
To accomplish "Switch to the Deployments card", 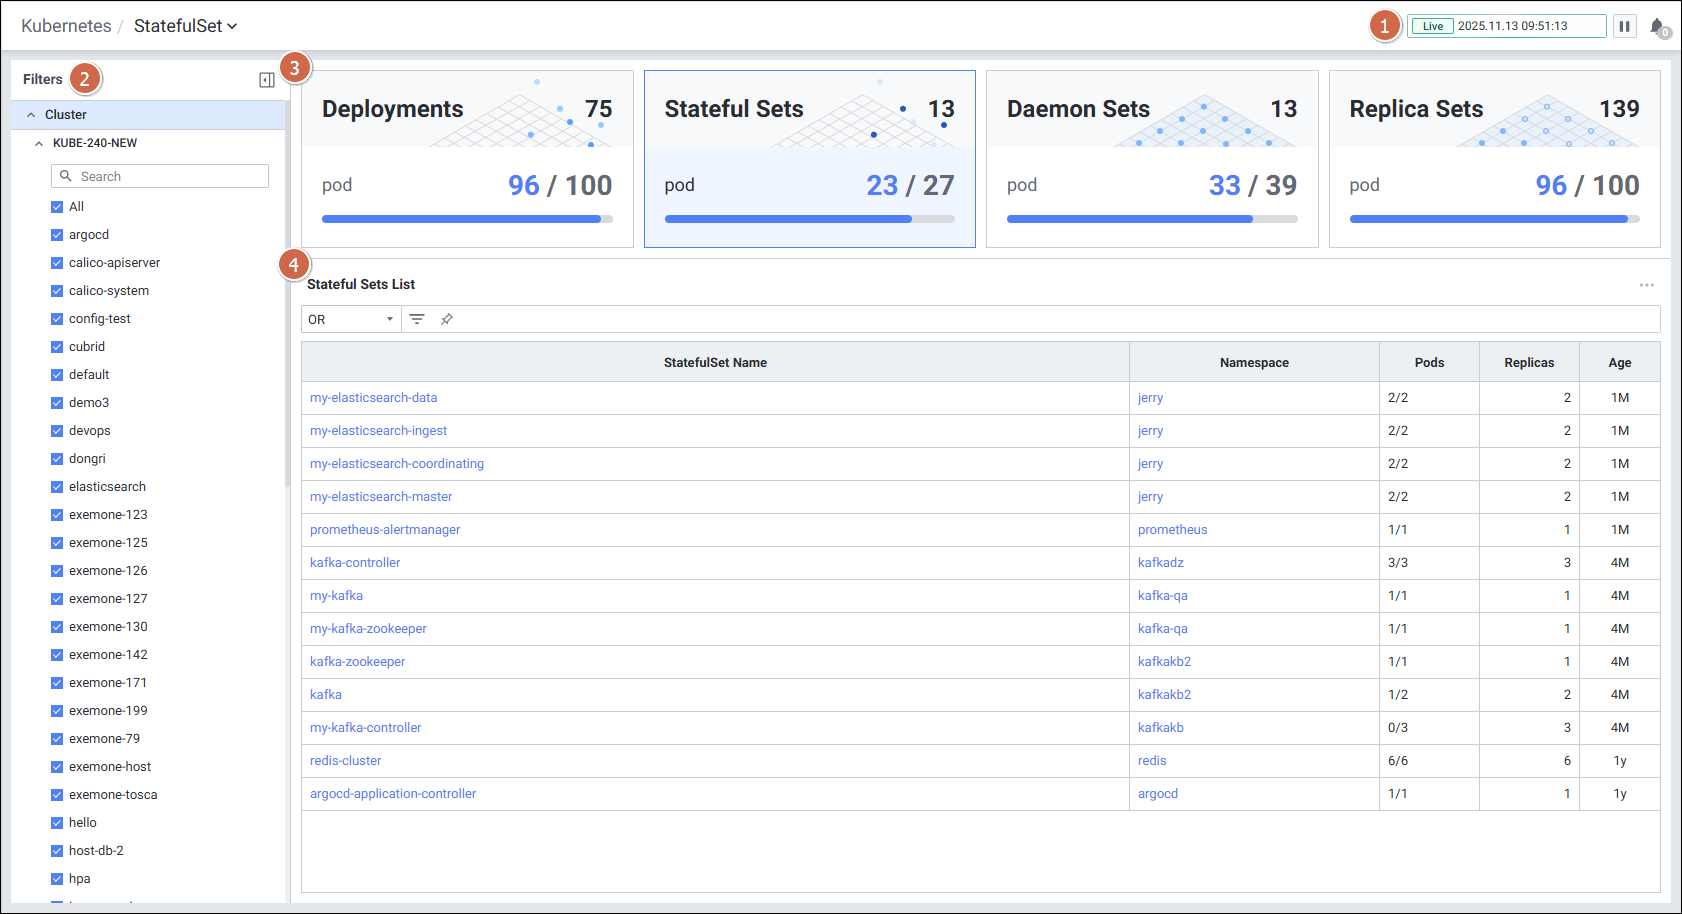I will coord(467,159).
